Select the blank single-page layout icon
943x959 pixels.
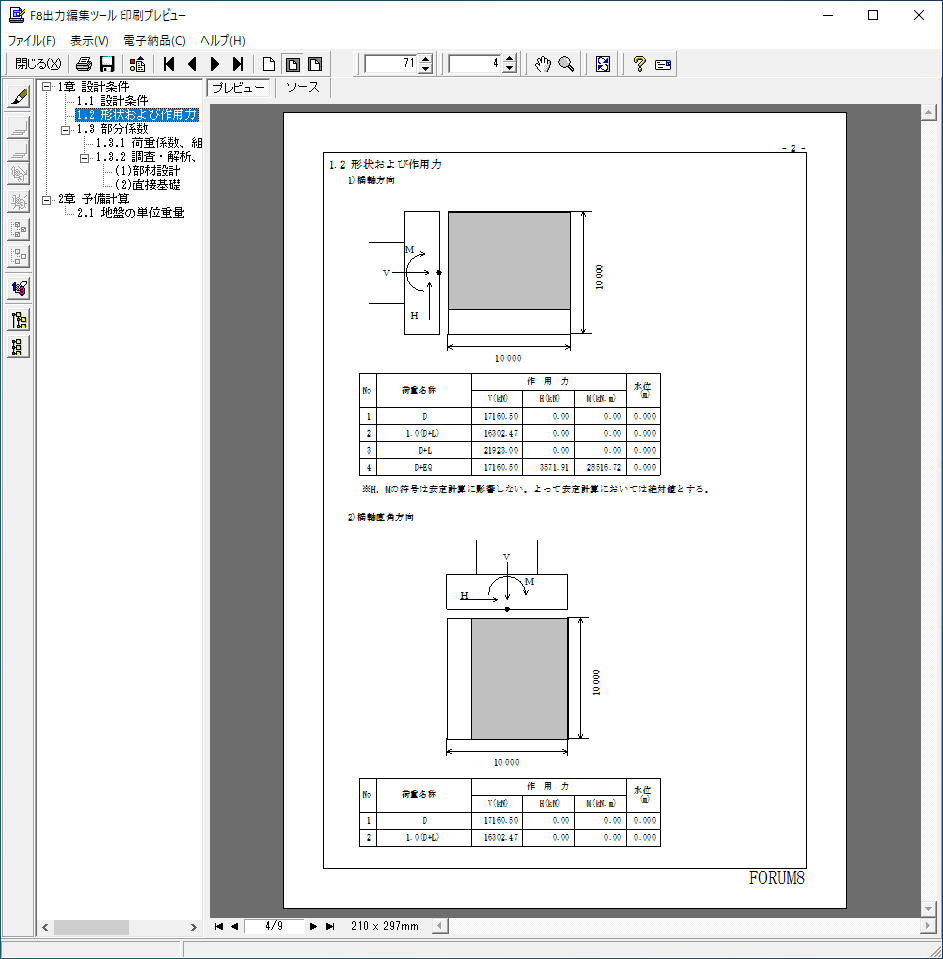[268, 64]
